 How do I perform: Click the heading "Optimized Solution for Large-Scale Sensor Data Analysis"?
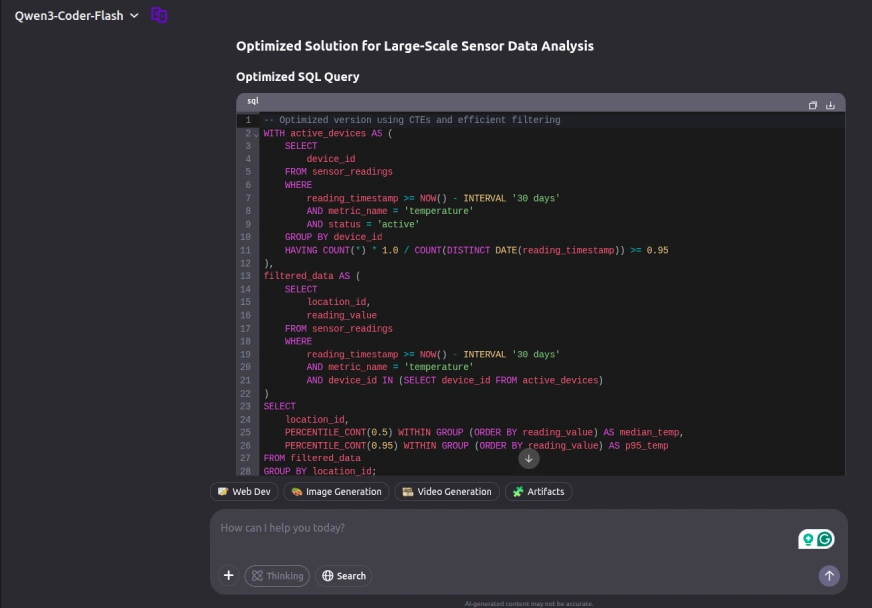415,46
